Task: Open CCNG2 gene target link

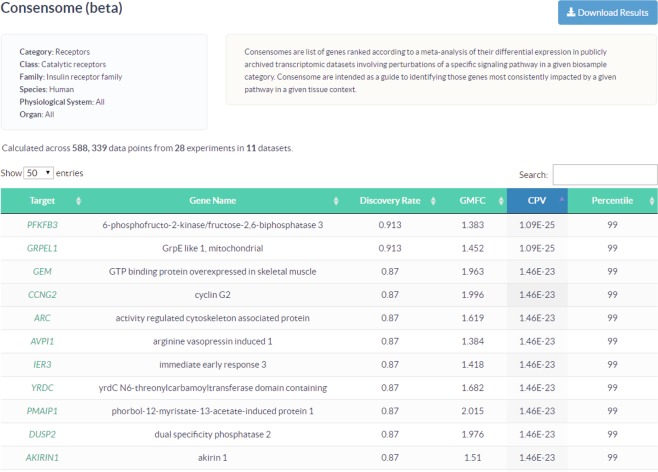Action: (42, 295)
